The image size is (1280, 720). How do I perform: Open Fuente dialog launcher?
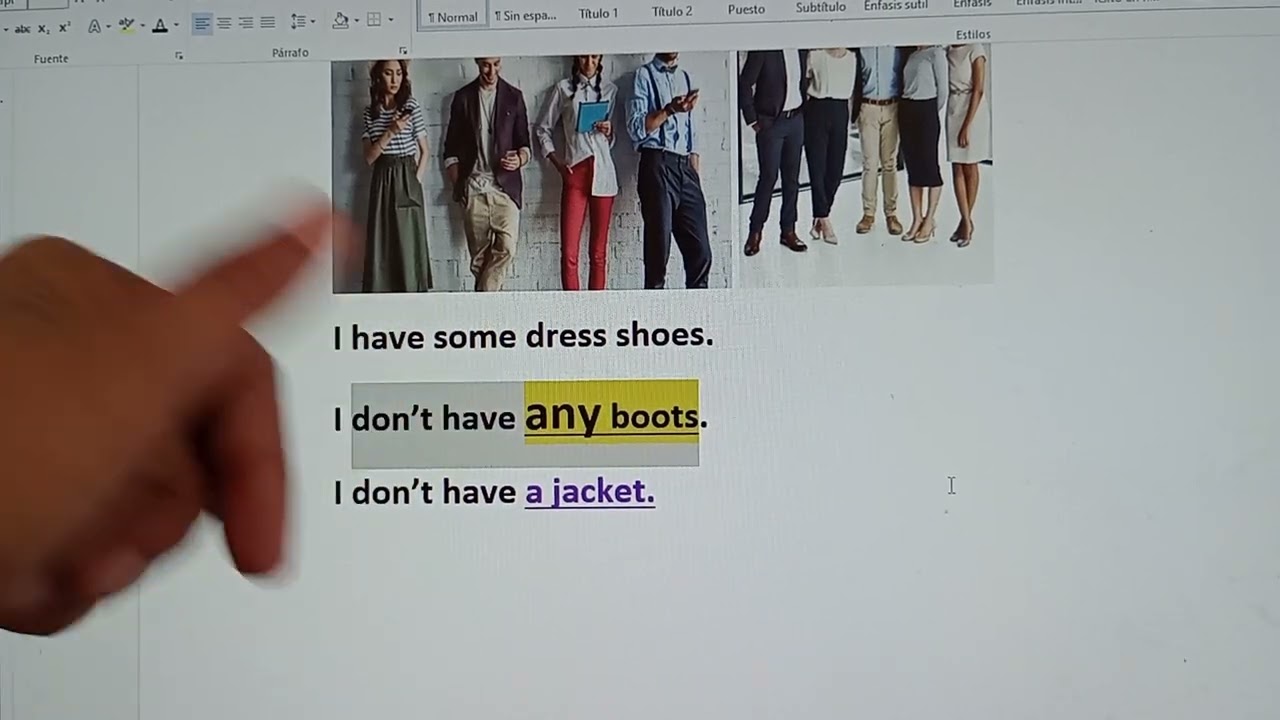click(179, 56)
